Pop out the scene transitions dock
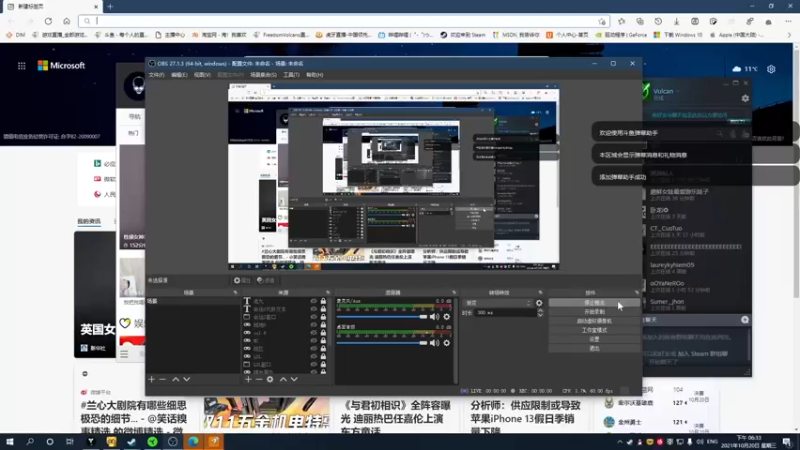This screenshot has width=800, height=450. 540,292
